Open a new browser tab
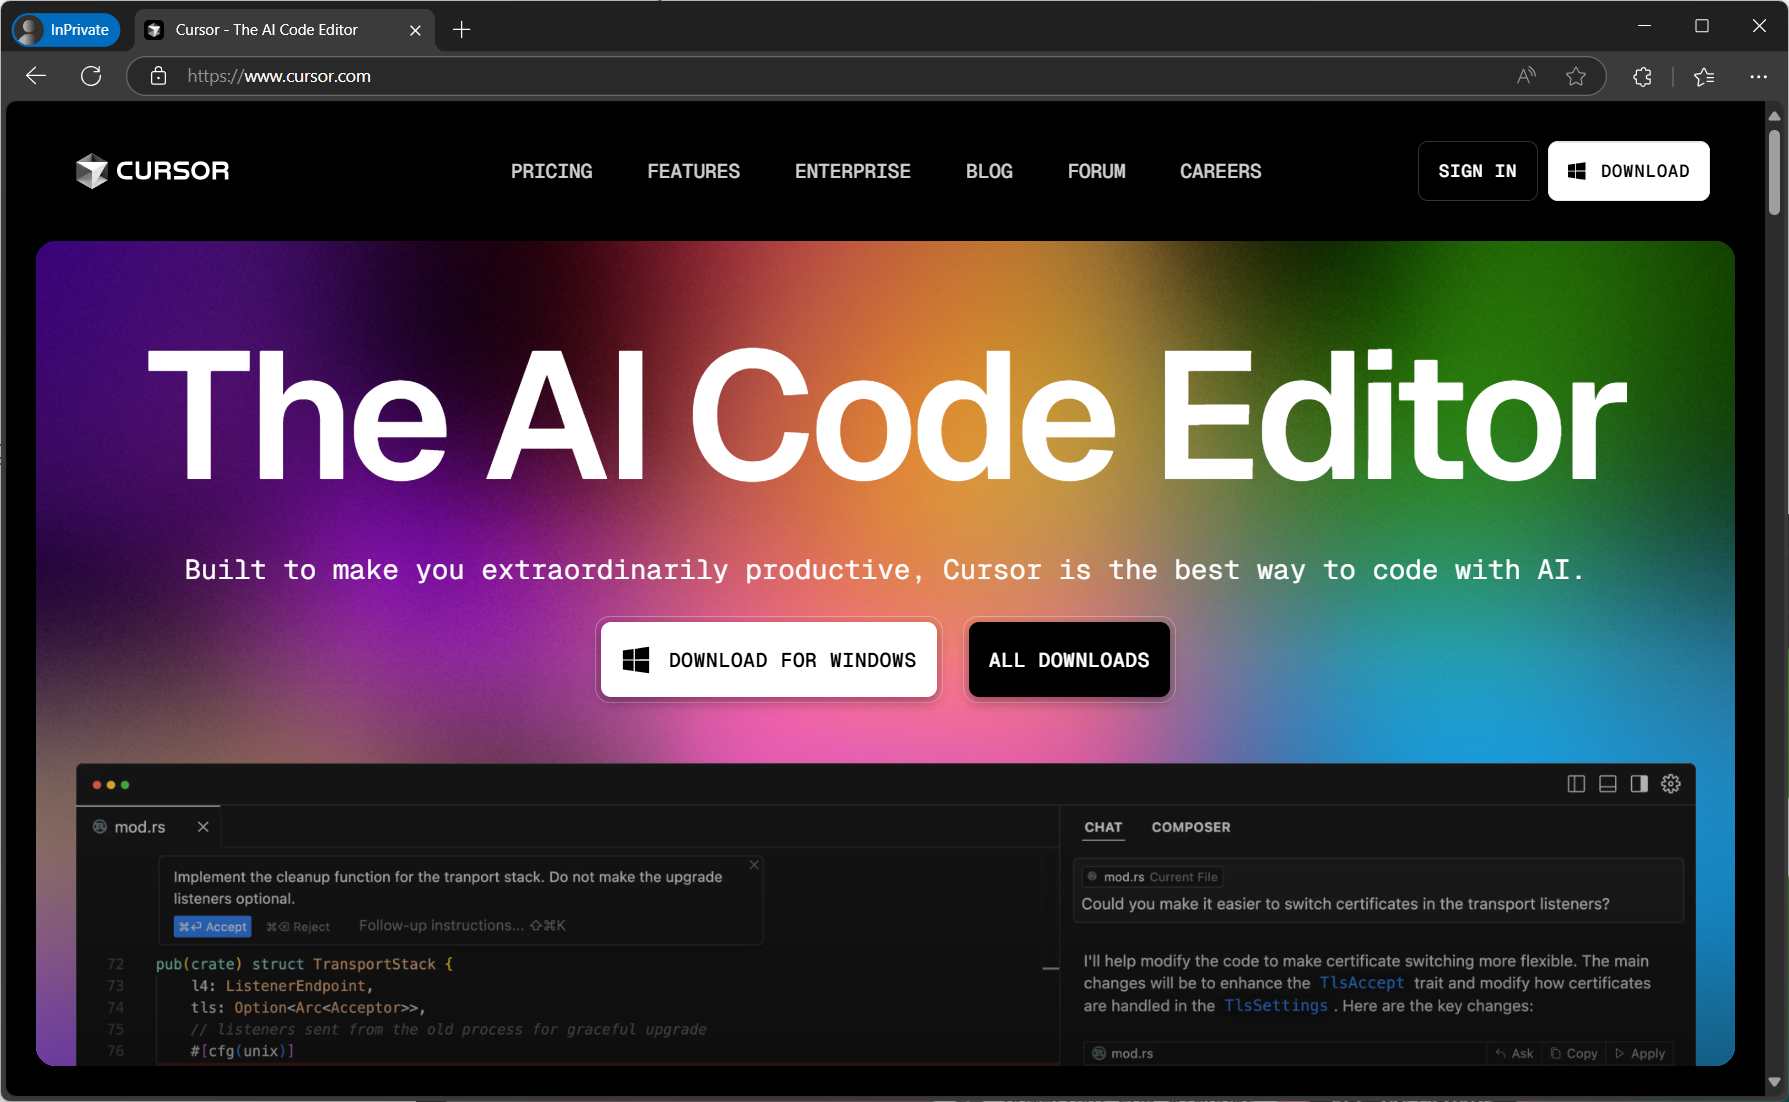 (x=461, y=30)
